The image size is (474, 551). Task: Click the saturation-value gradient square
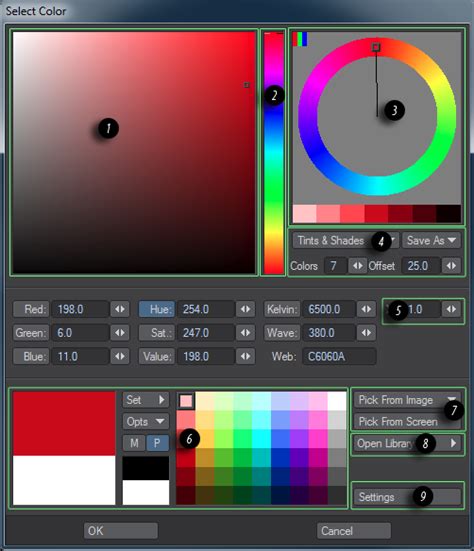click(134, 153)
